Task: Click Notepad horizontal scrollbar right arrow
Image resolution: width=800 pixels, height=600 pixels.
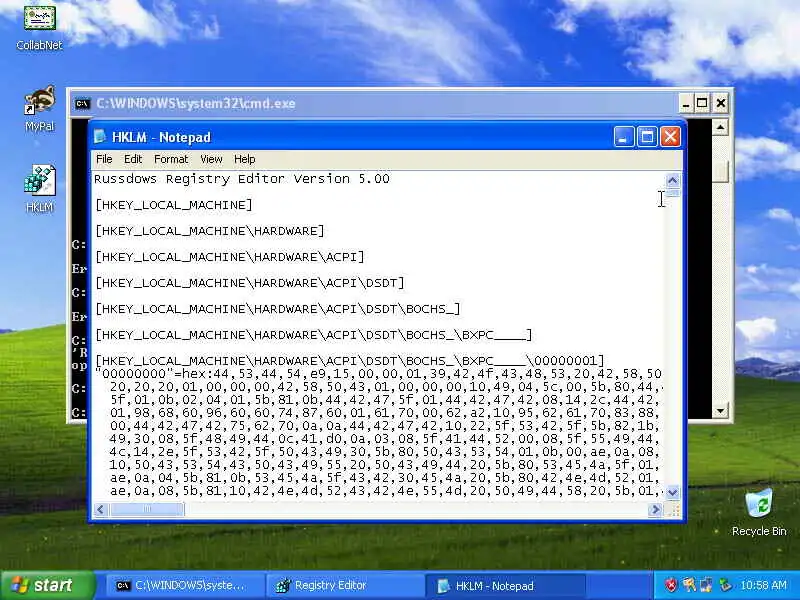Action: (655, 509)
